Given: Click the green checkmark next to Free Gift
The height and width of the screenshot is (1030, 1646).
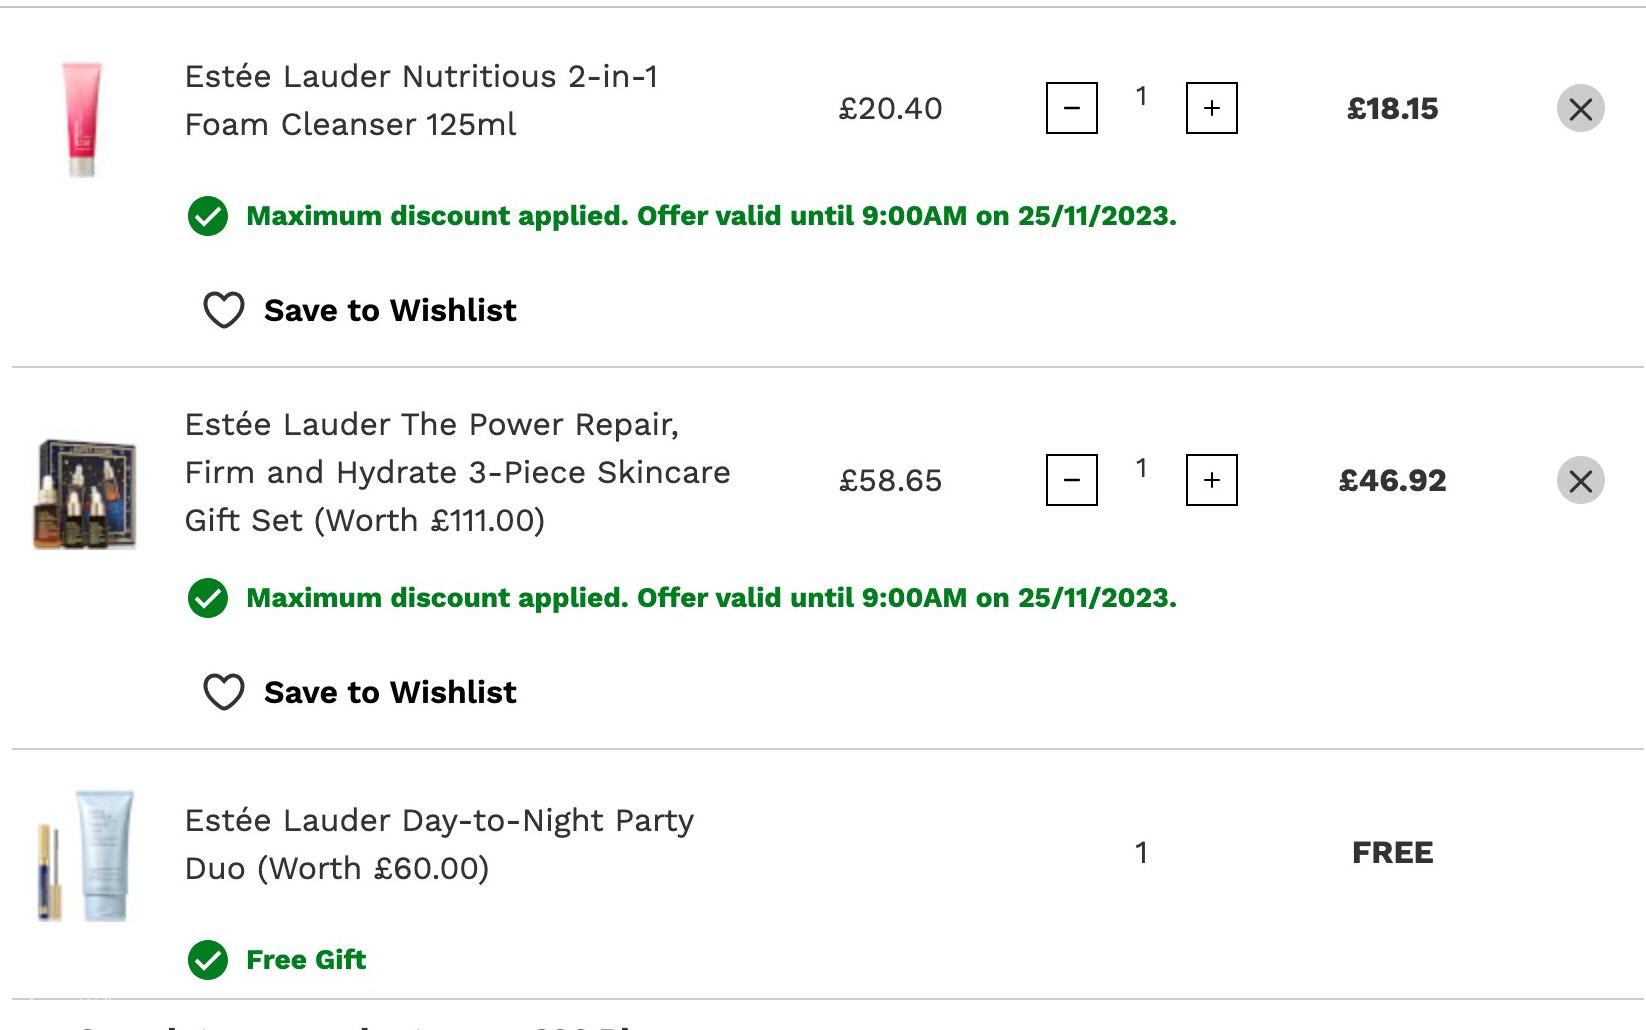Looking at the screenshot, I should pos(208,960).
